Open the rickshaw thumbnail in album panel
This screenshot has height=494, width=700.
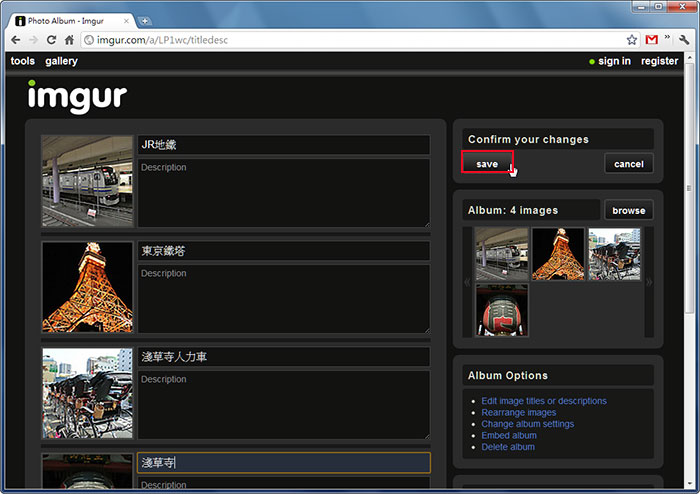(614, 254)
